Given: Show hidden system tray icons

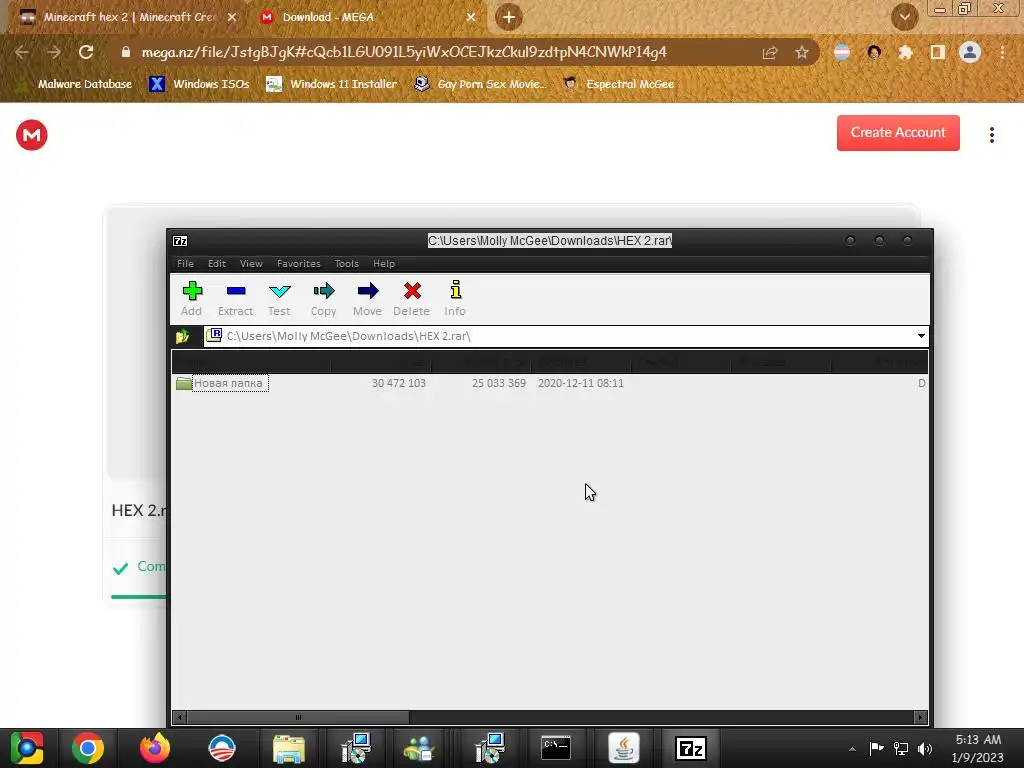Looking at the screenshot, I should [852, 749].
